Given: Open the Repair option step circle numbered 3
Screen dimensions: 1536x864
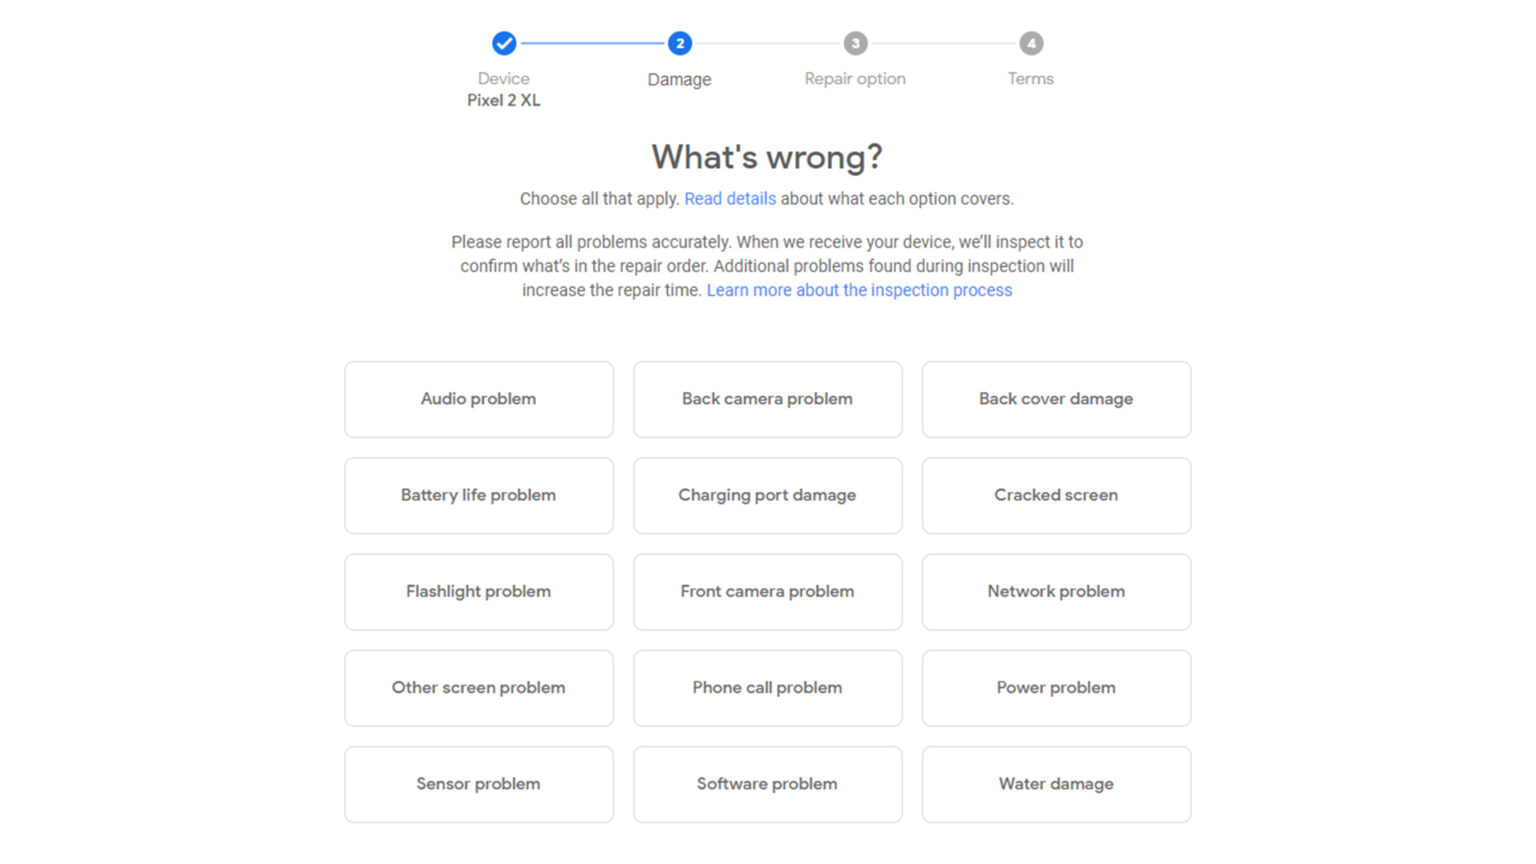Looking at the screenshot, I should (x=855, y=44).
